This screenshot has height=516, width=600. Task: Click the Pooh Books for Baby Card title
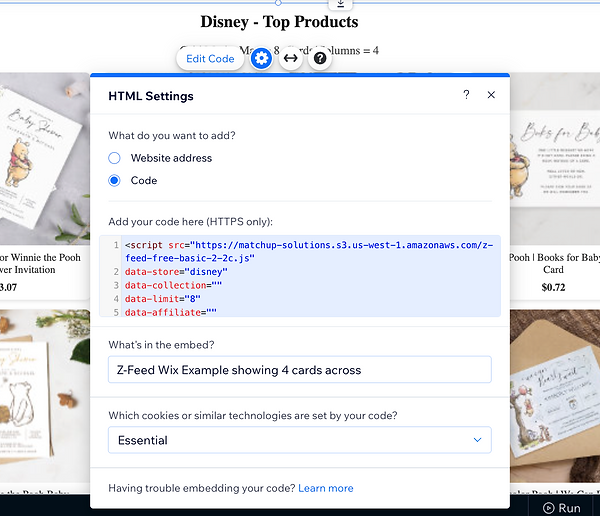point(554,263)
